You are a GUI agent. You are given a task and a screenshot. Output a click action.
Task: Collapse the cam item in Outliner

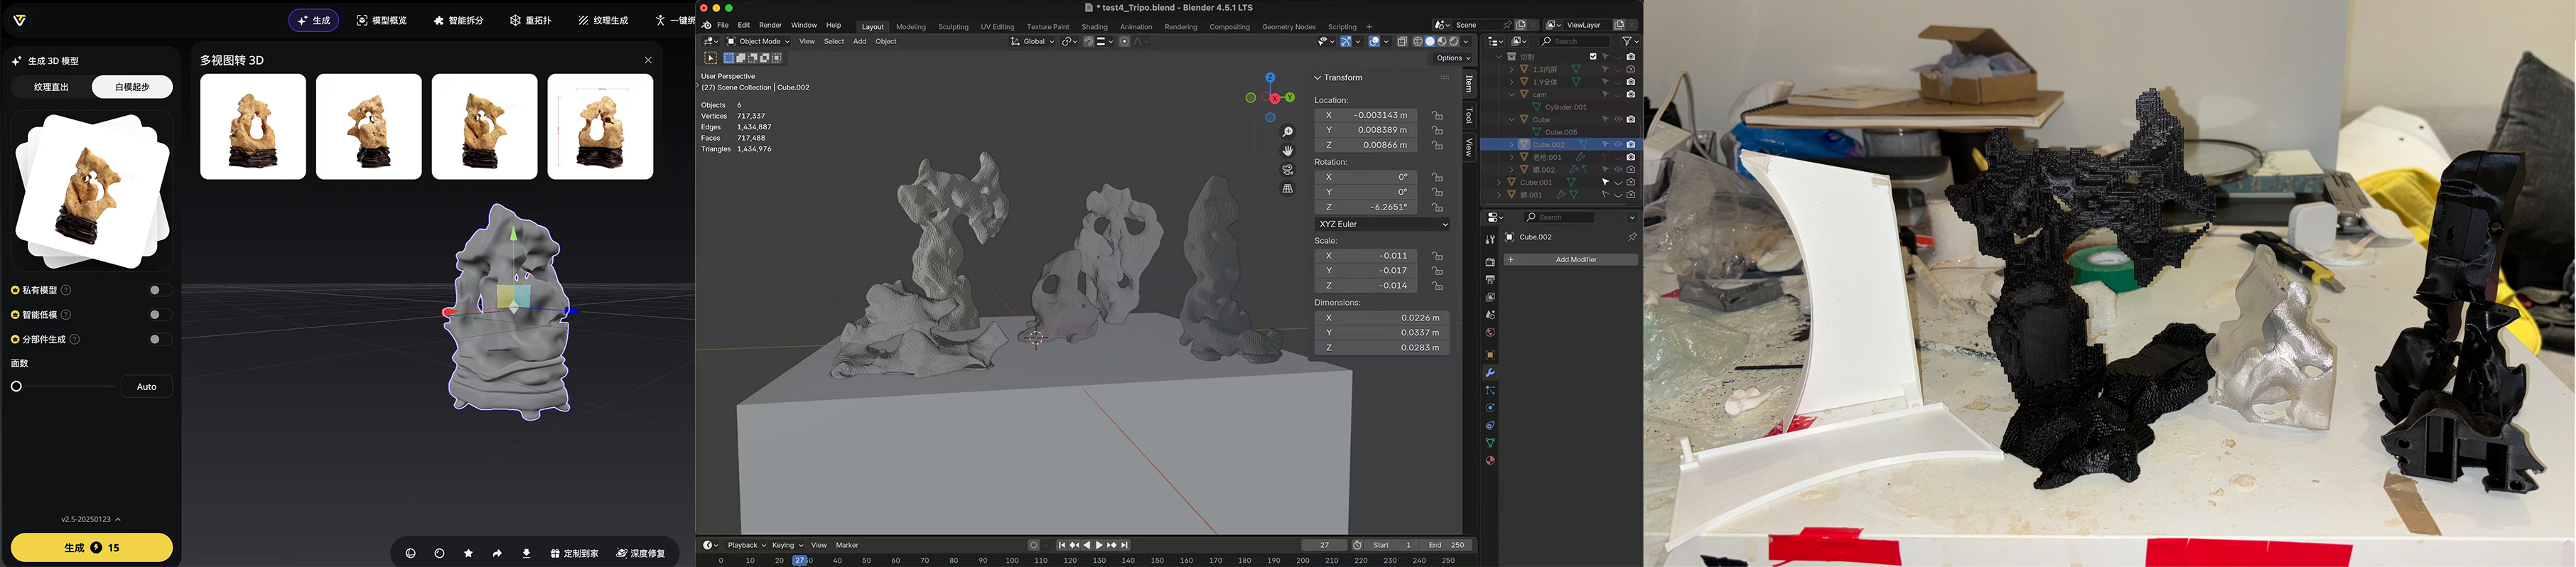pyautogui.click(x=1512, y=94)
